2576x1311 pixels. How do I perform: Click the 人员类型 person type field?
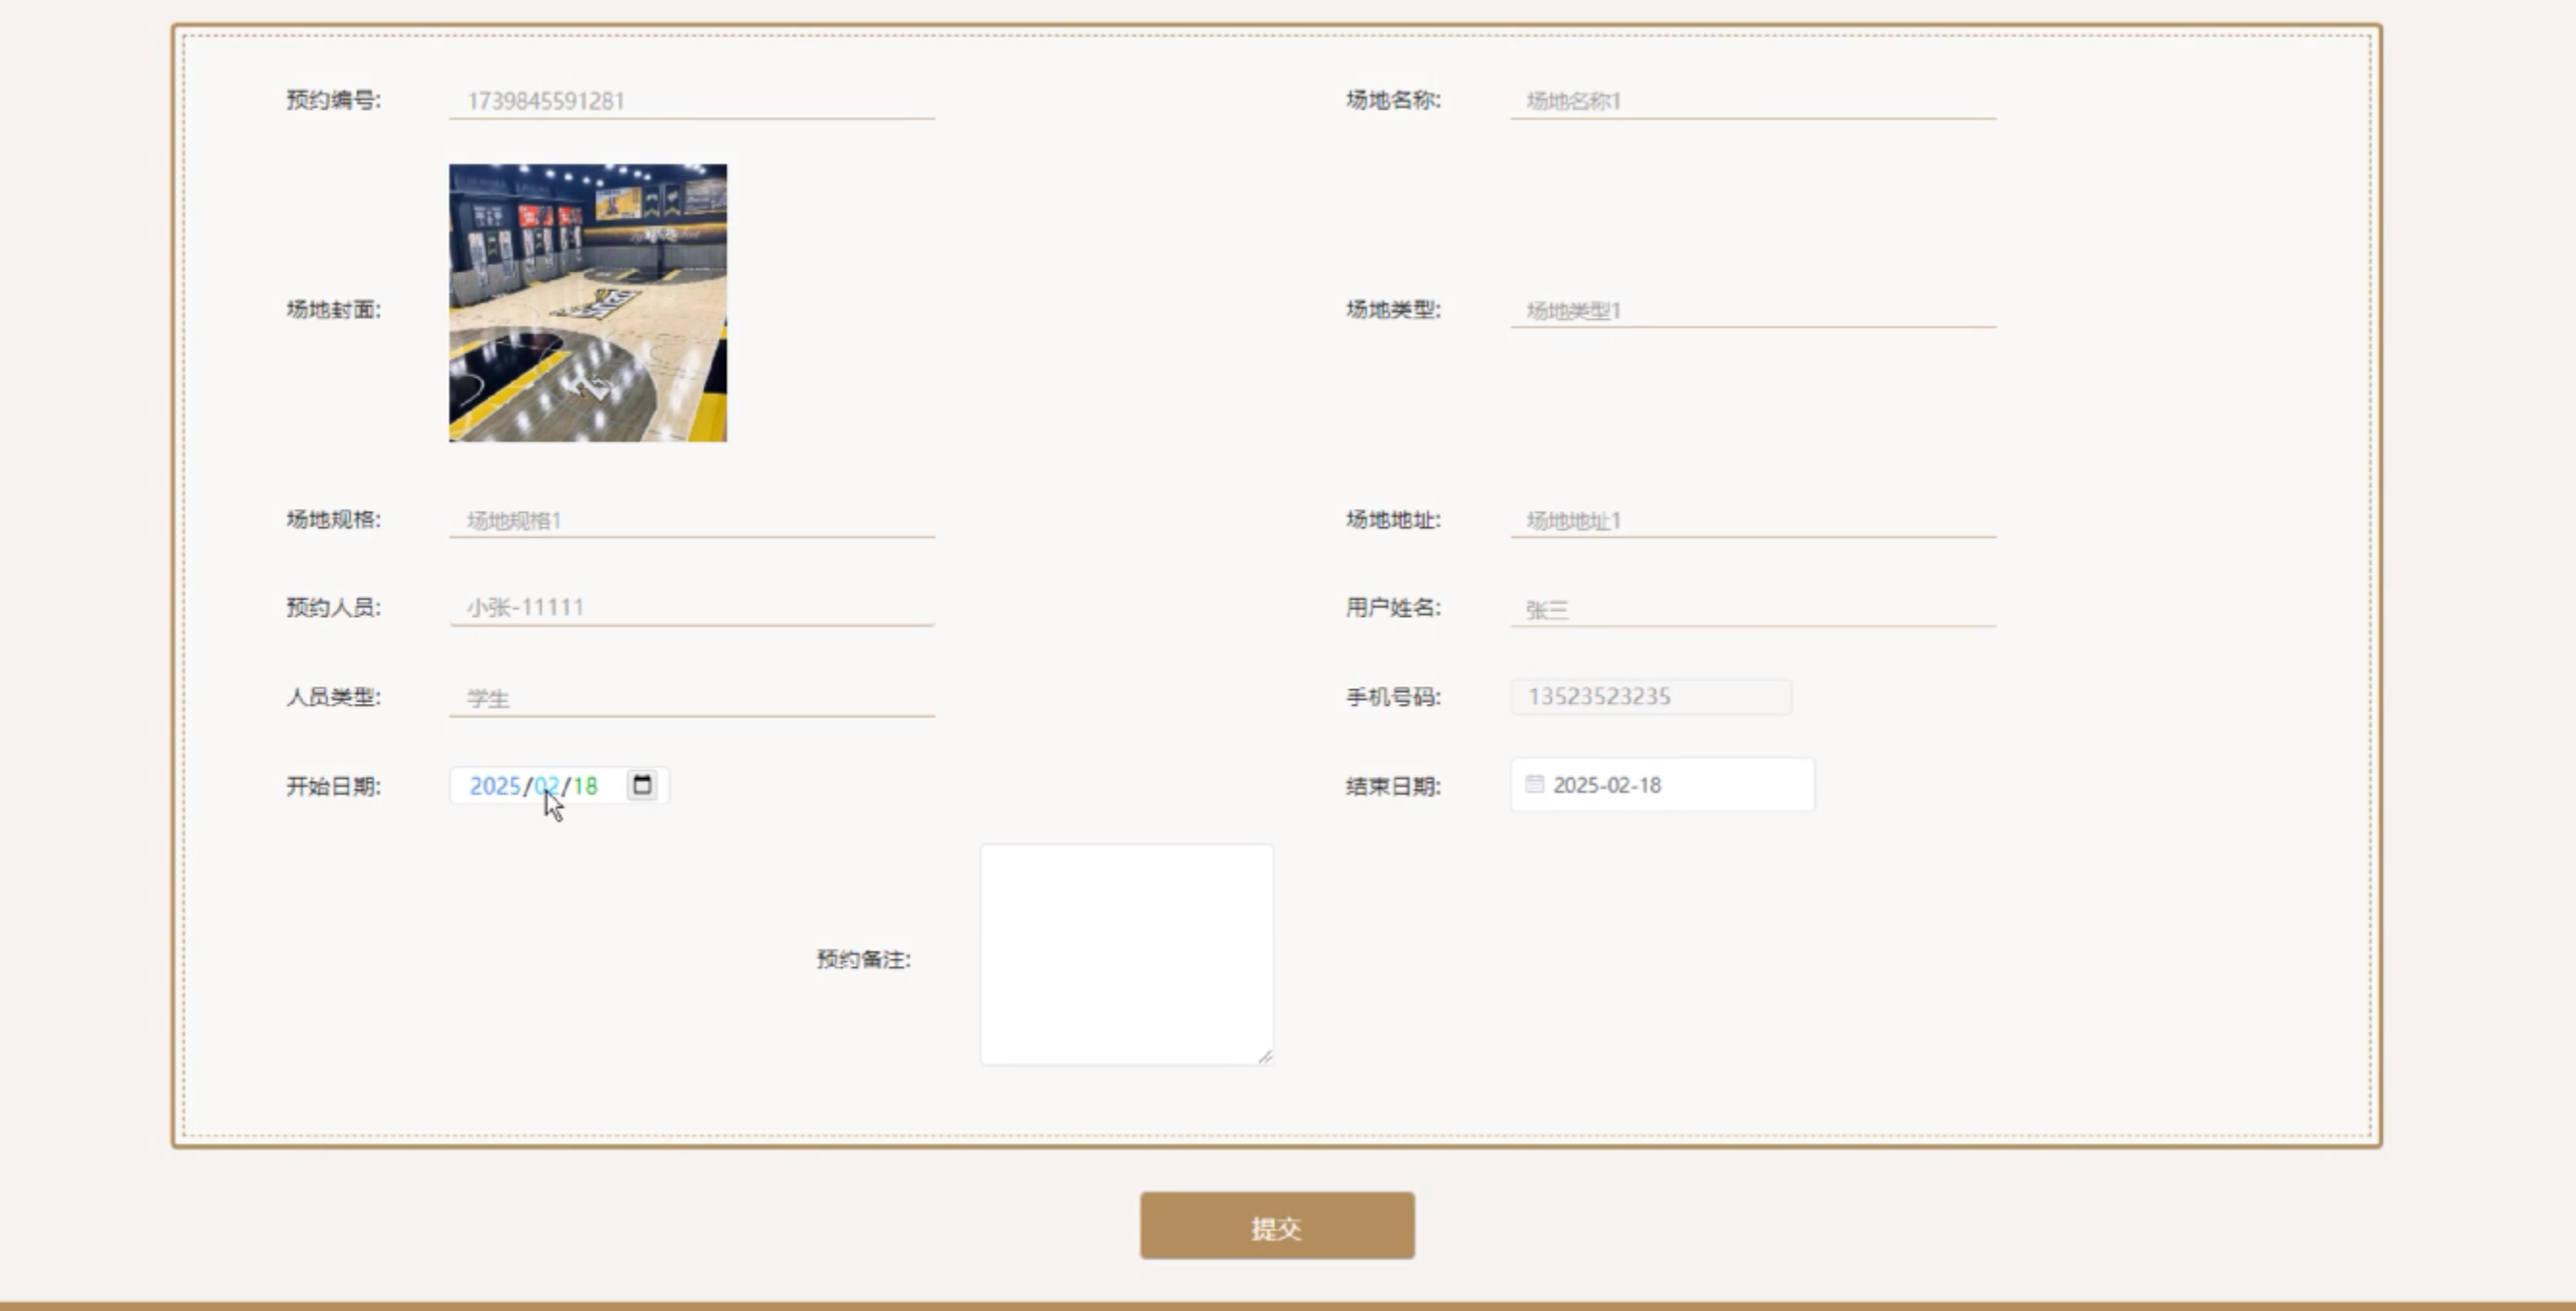click(690, 698)
